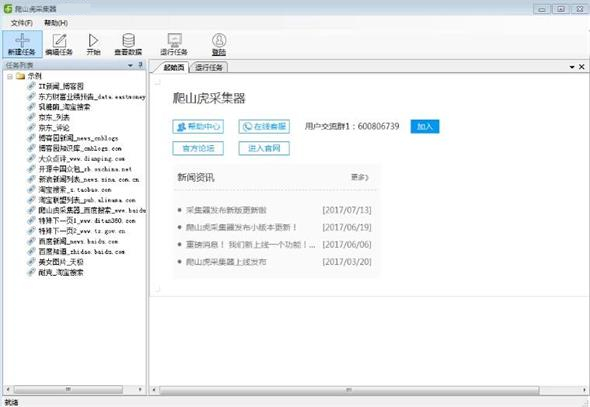
Task: Open the 帮助(H) menu
Action: pos(56,23)
